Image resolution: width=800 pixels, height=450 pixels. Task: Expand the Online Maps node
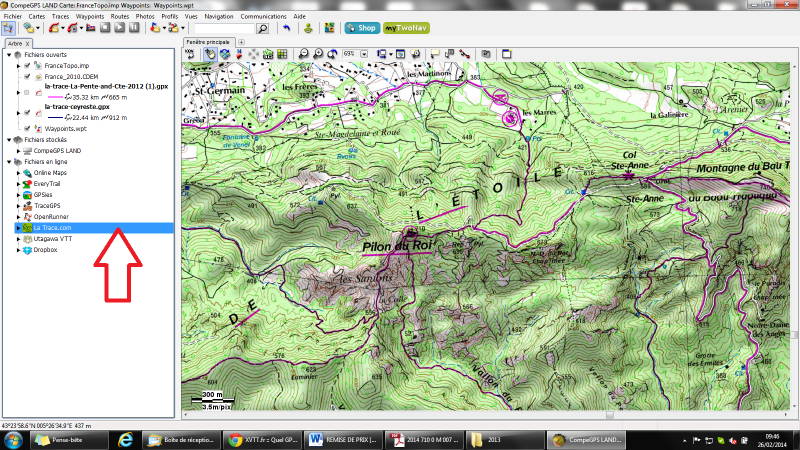pos(18,173)
